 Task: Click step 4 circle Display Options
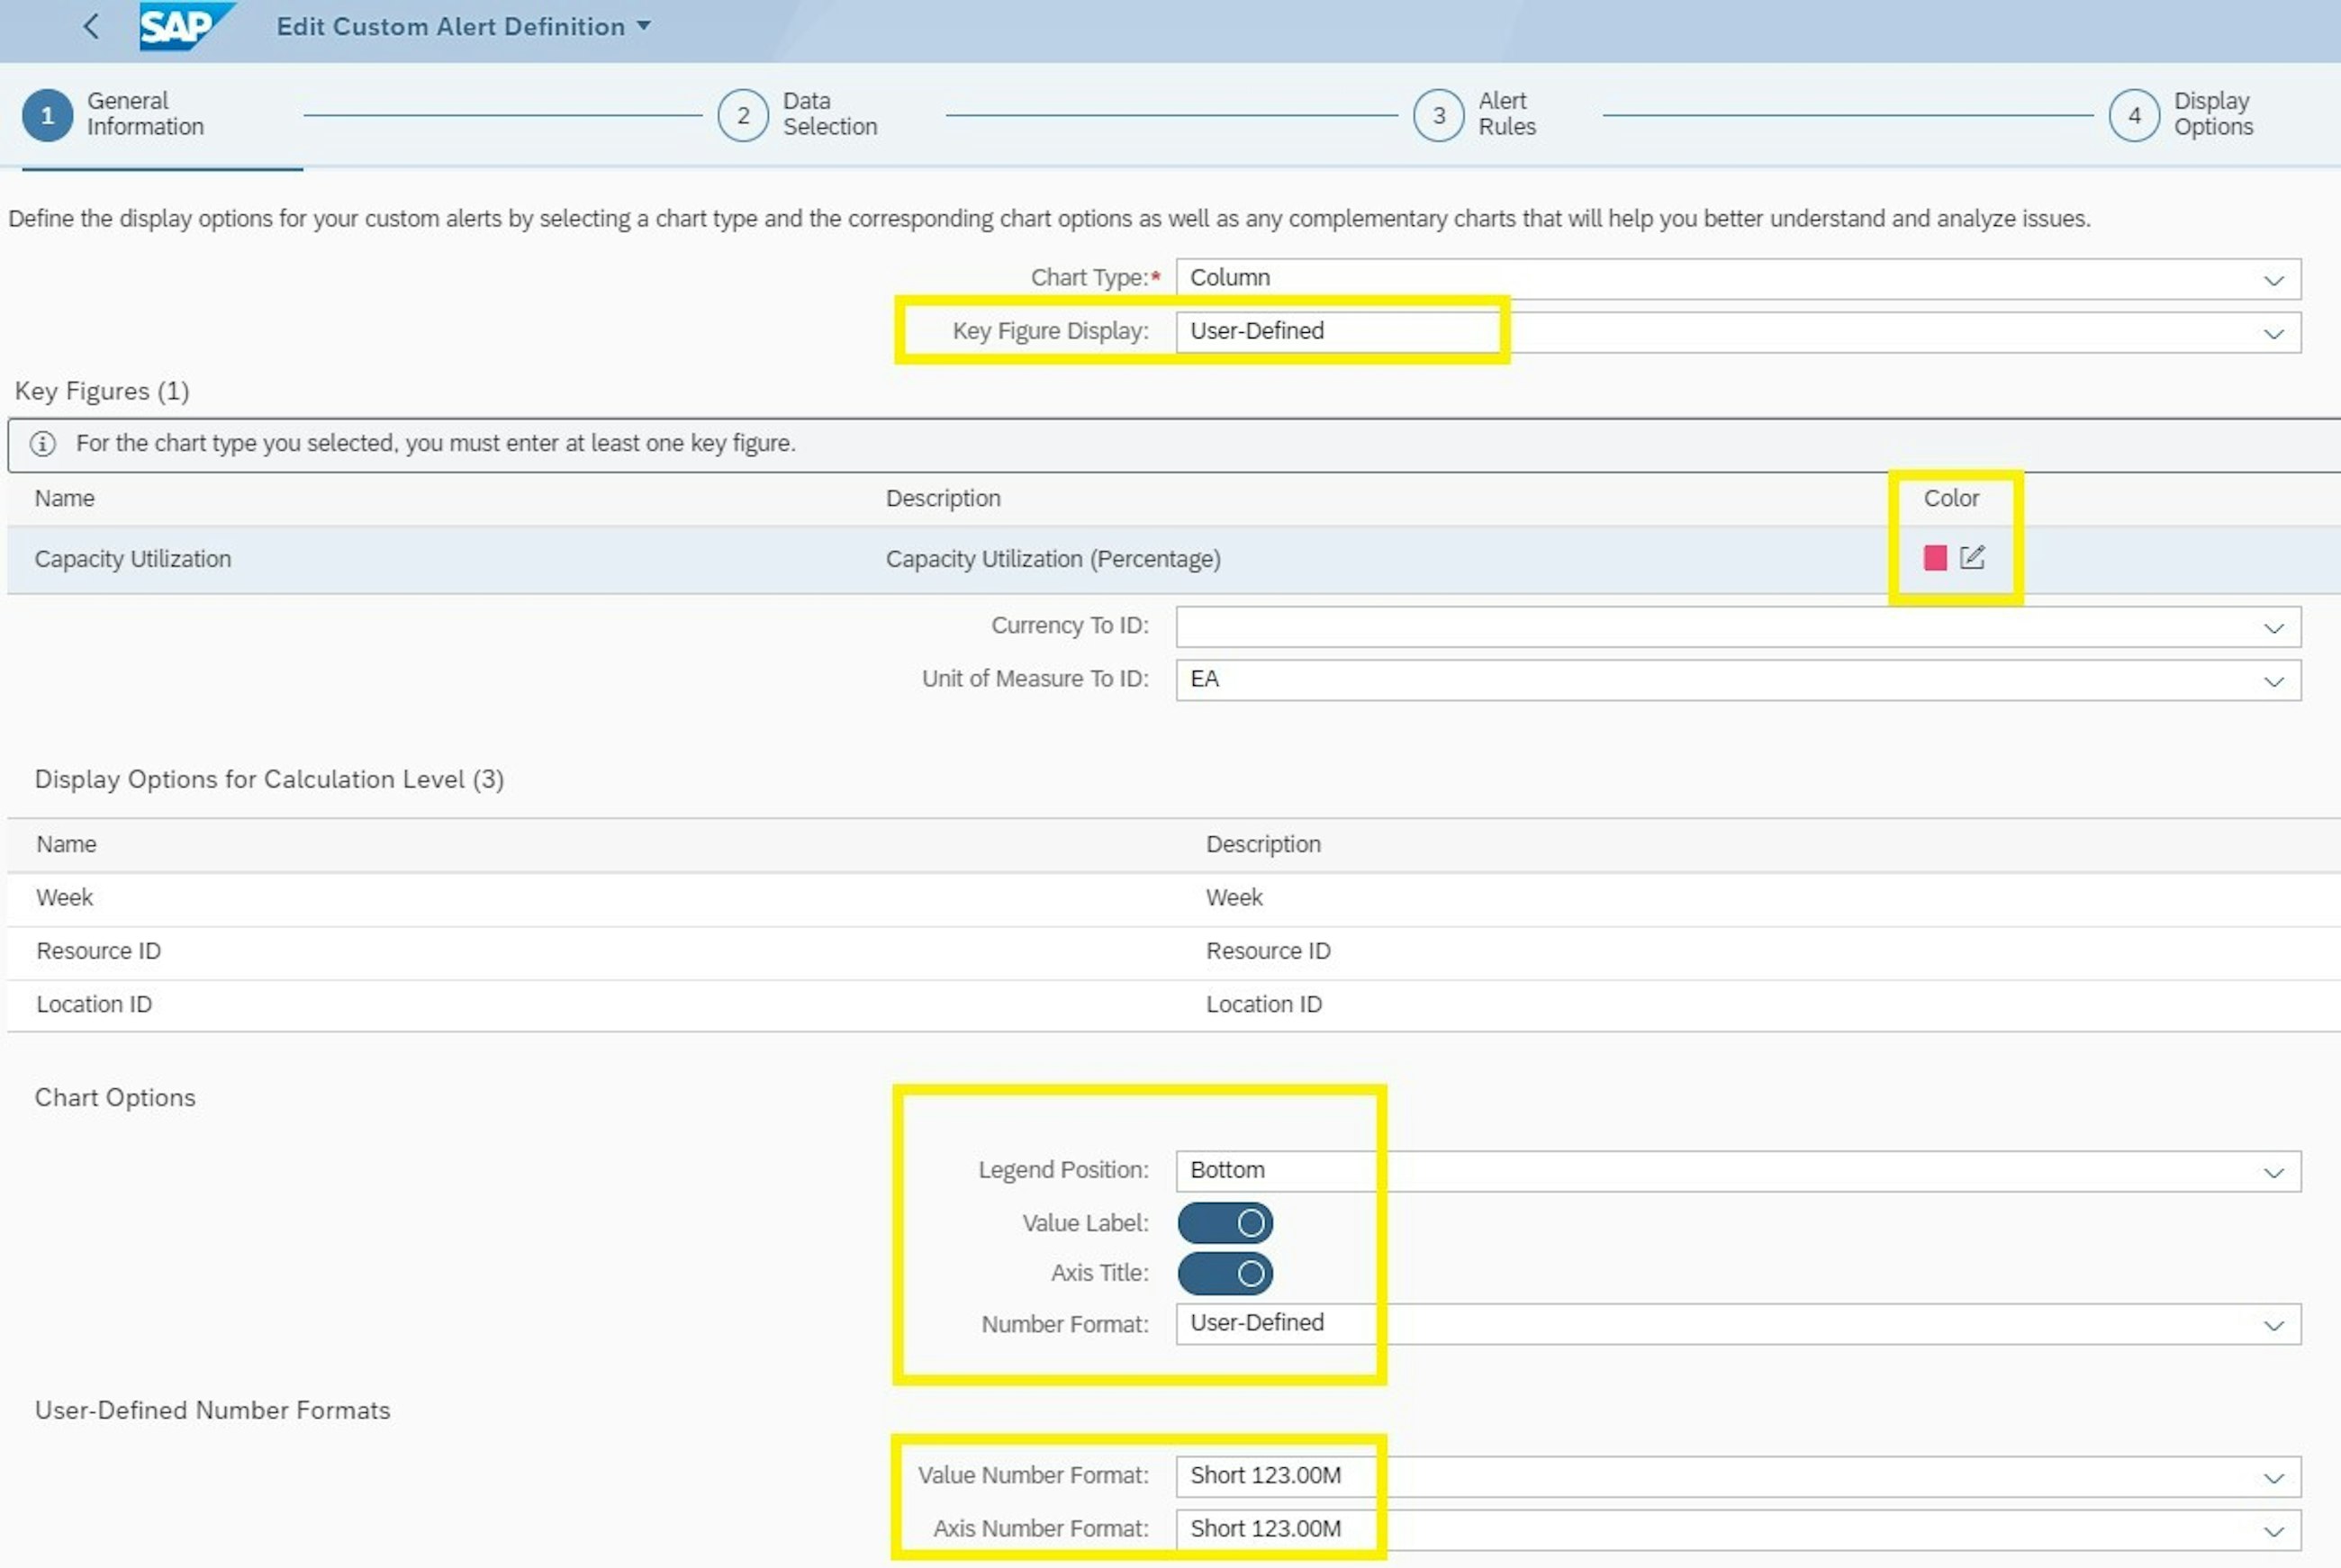click(2133, 115)
